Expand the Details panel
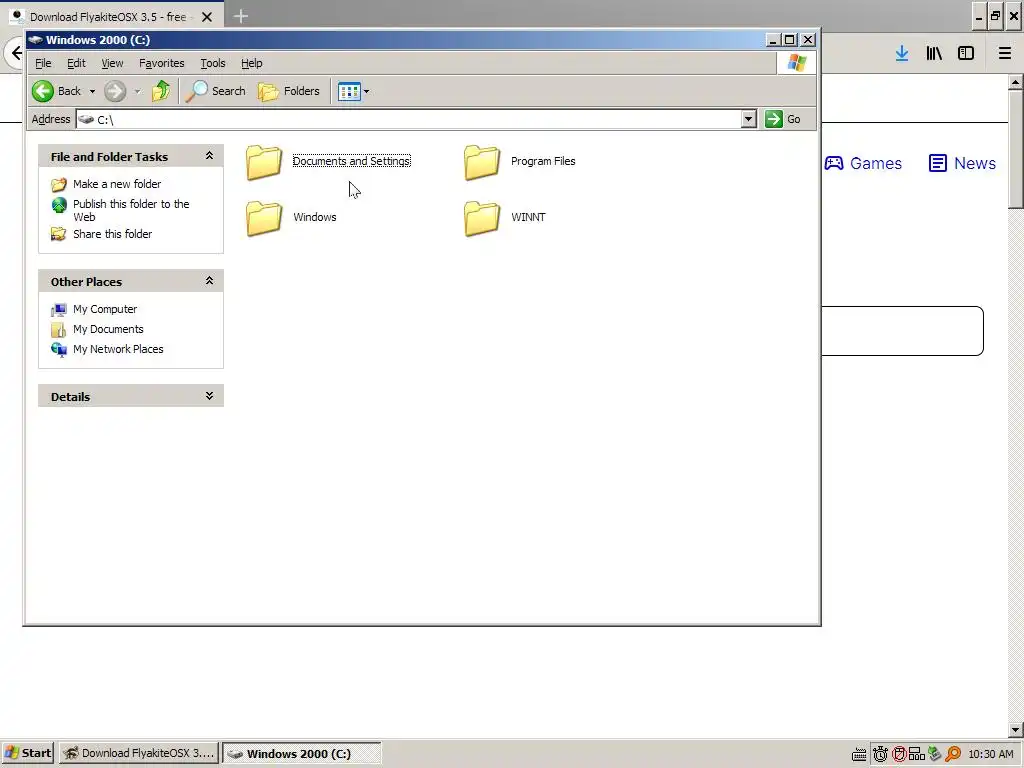Image resolution: width=1024 pixels, height=768 pixels. pos(209,396)
